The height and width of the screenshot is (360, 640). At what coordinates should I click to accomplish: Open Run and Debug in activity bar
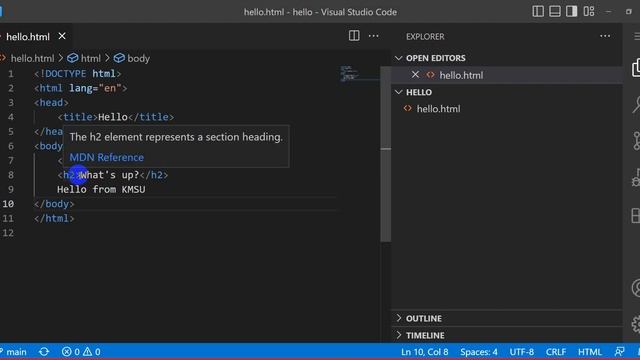[x=636, y=178]
